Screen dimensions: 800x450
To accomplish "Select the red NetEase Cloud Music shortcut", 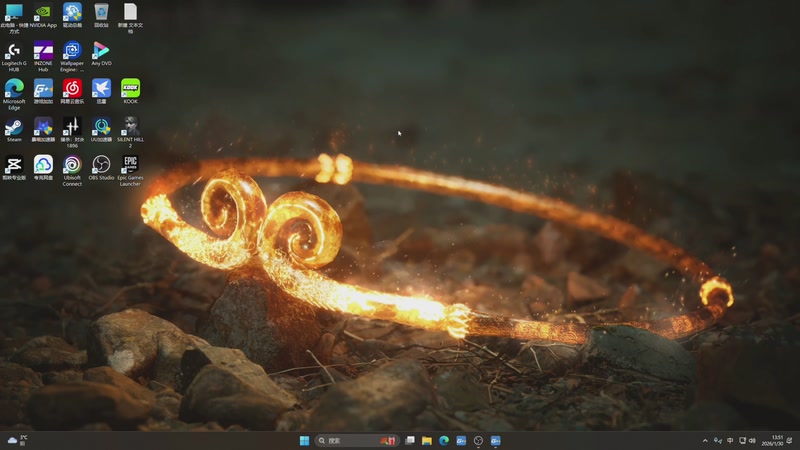I will (72, 92).
